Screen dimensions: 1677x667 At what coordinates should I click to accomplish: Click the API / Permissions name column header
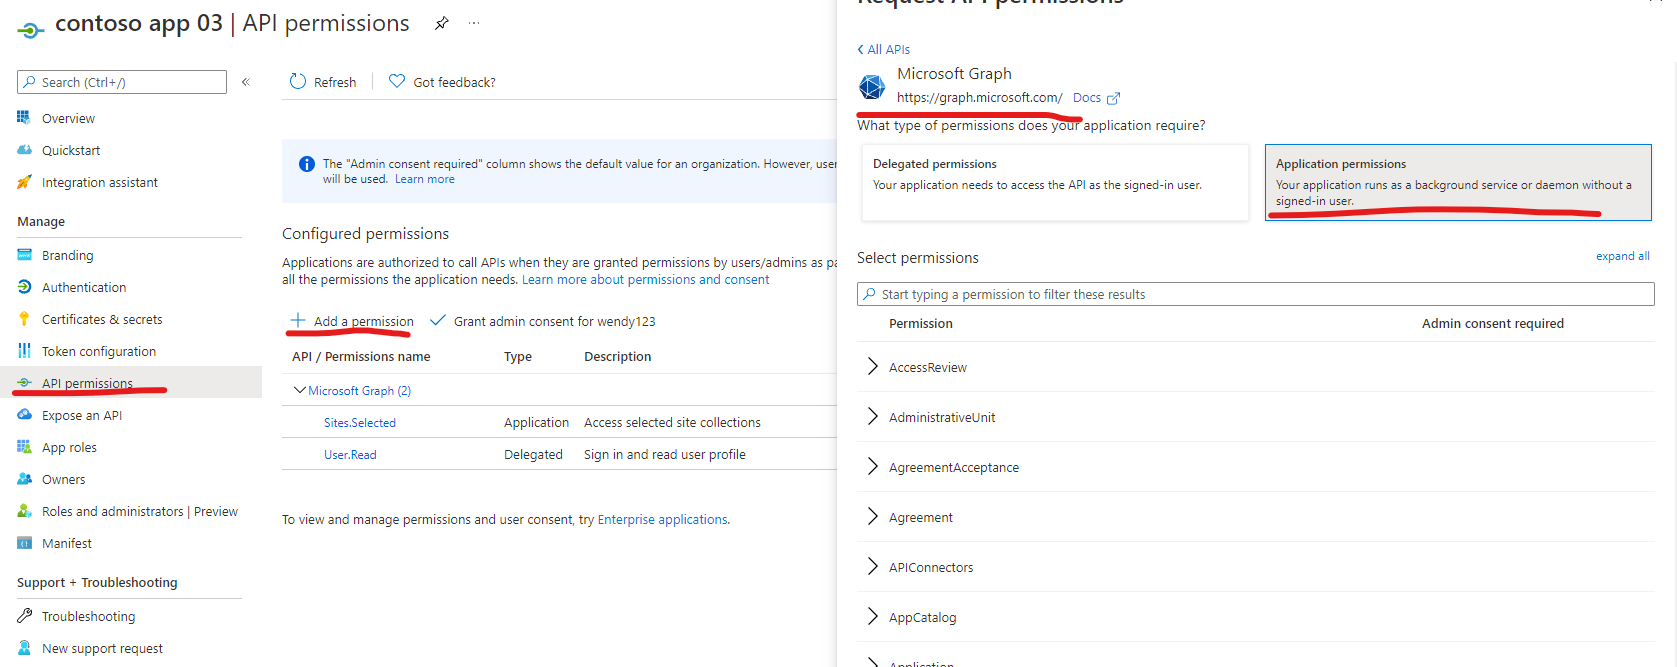[361, 357]
